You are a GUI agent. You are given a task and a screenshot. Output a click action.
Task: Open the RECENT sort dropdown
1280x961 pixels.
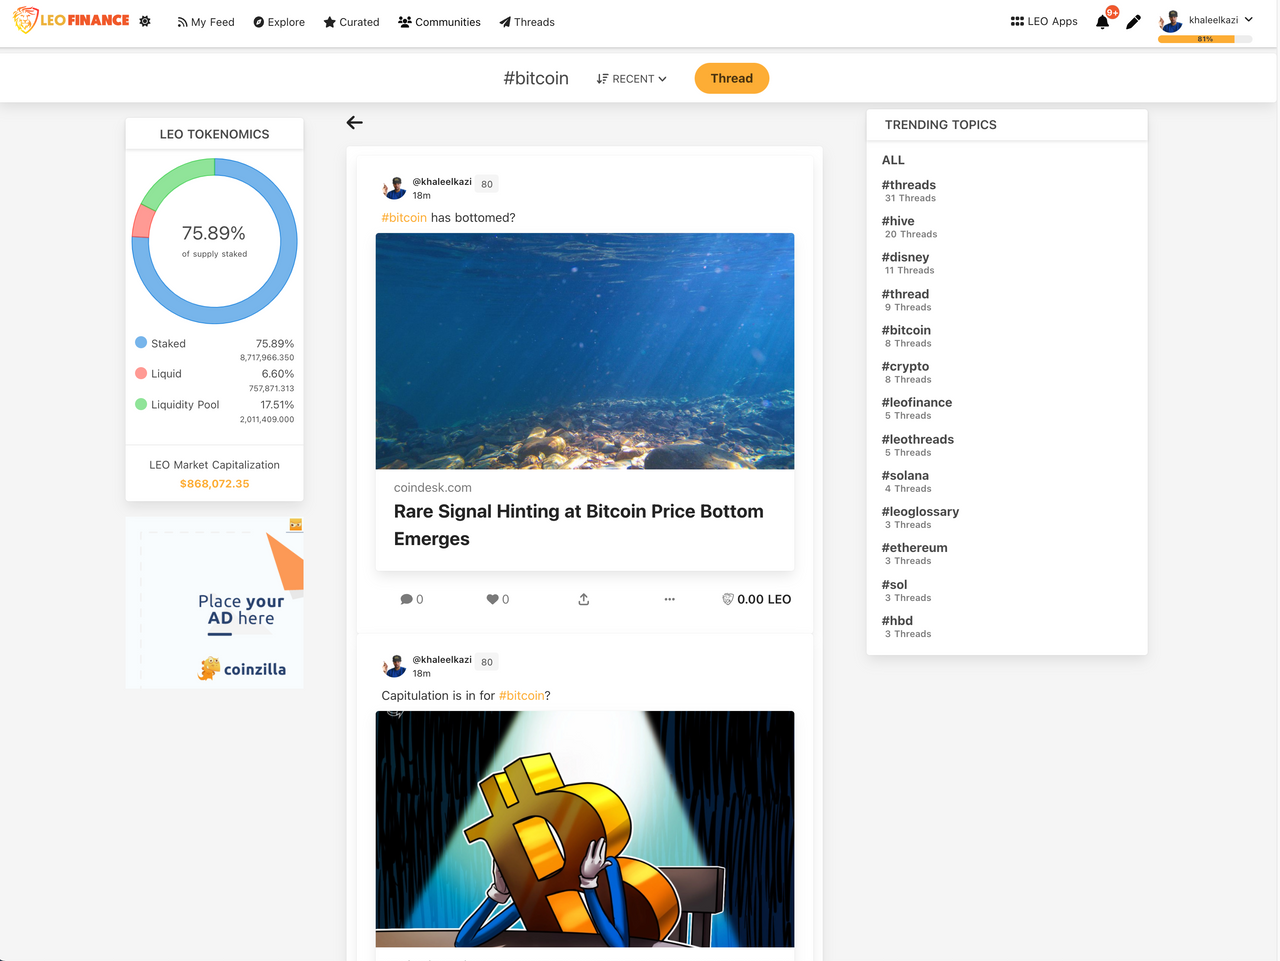631,79
